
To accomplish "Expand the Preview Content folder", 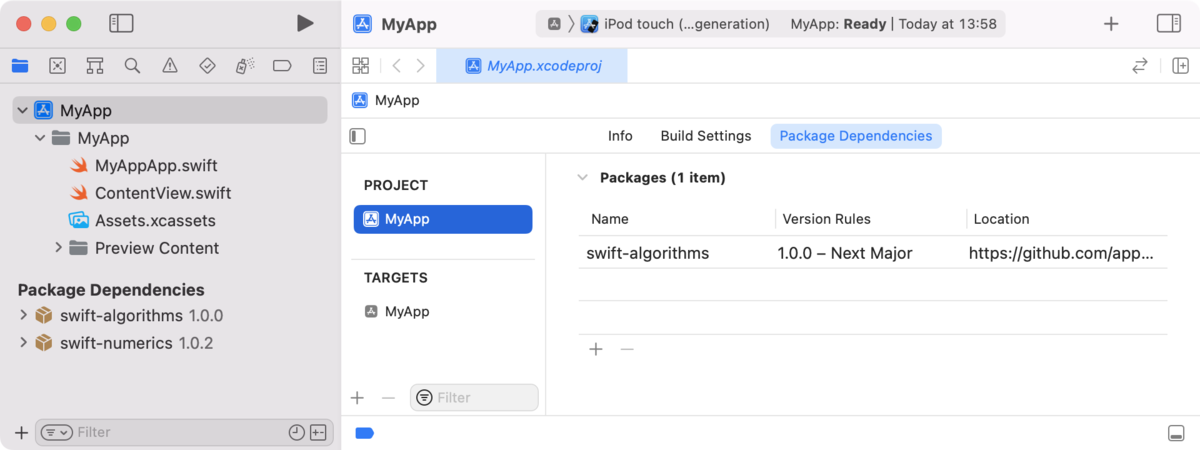I will [x=58, y=248].
